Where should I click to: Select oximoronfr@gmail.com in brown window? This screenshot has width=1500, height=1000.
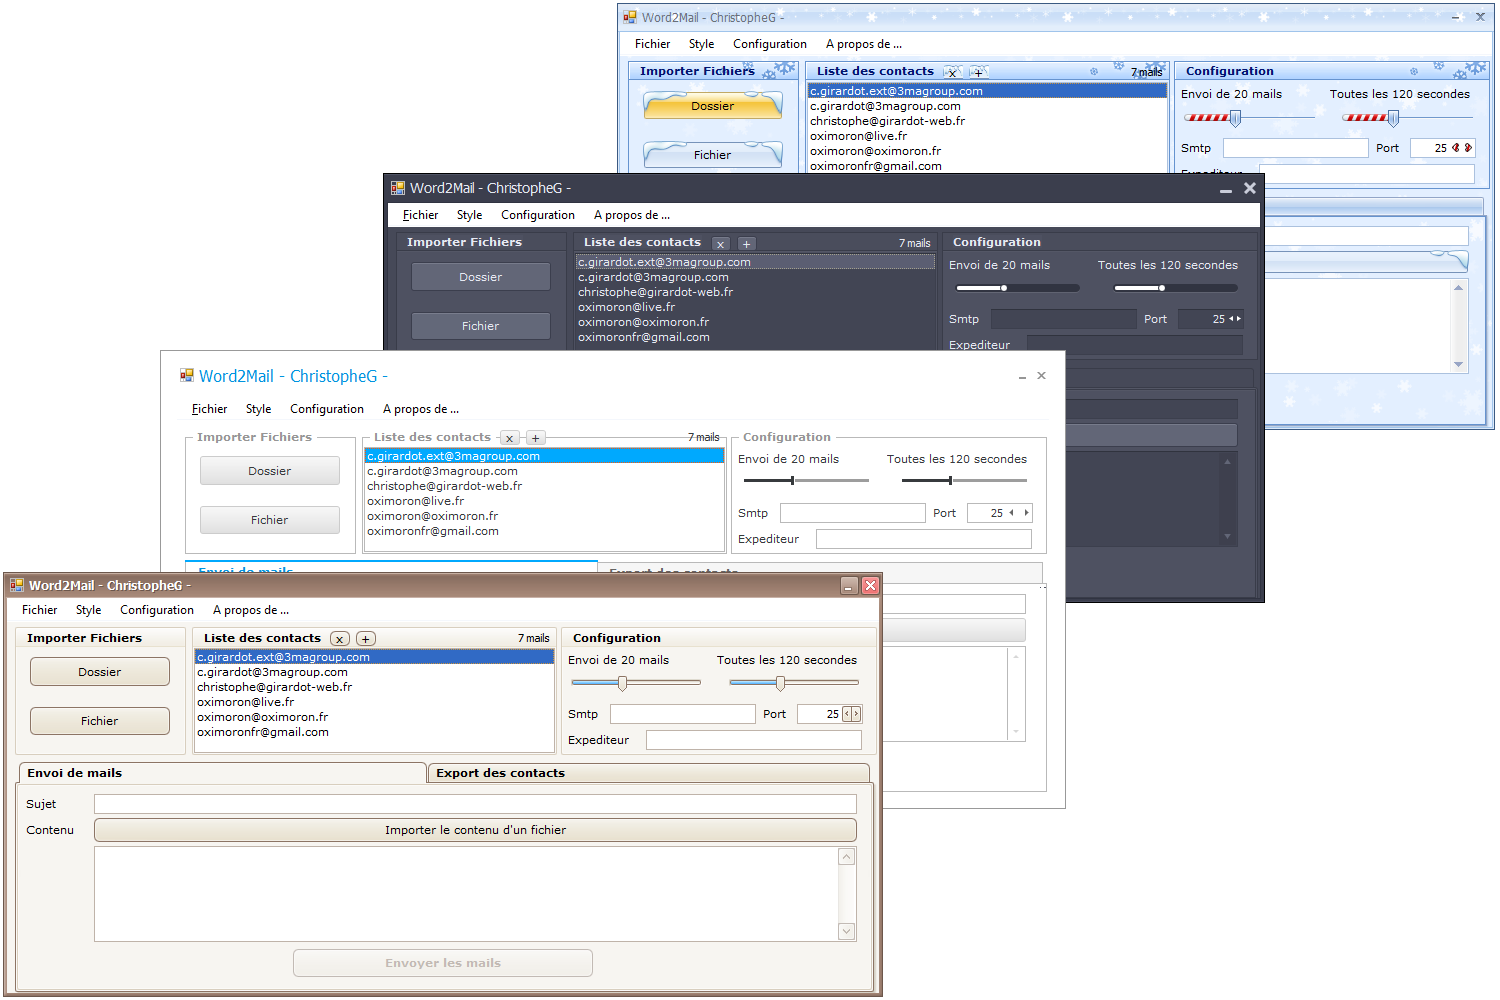coord(374,732)
